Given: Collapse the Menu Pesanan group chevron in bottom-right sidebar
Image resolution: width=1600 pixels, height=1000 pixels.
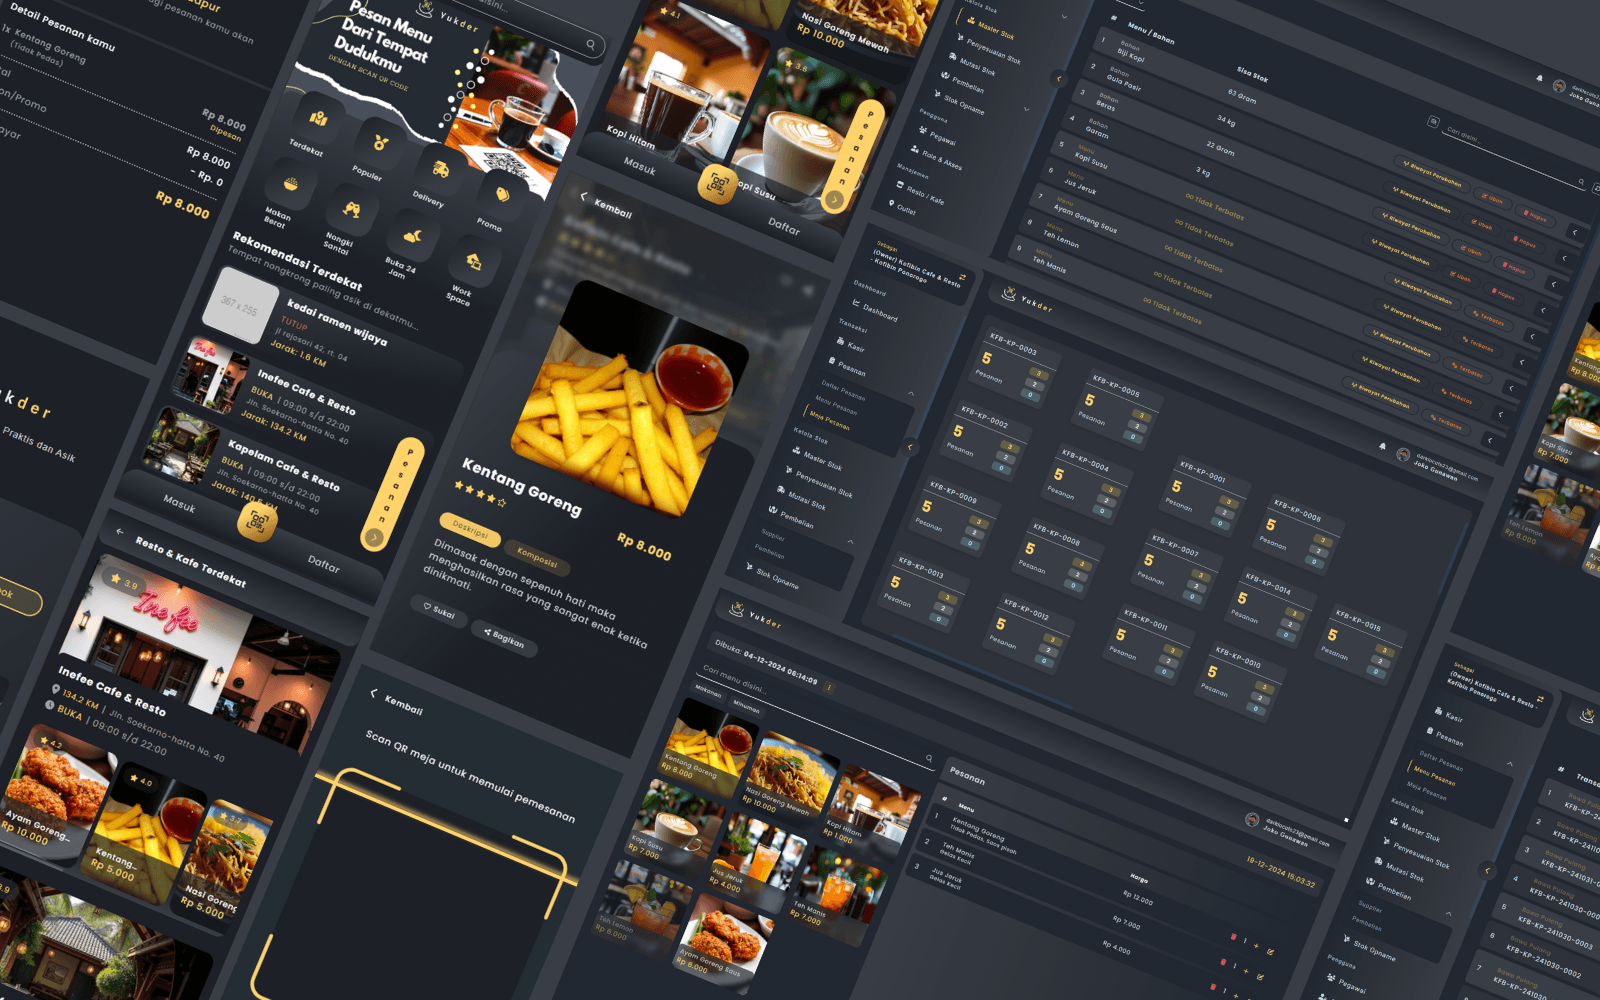Looking at the screenshot, I should point(1509,764).
